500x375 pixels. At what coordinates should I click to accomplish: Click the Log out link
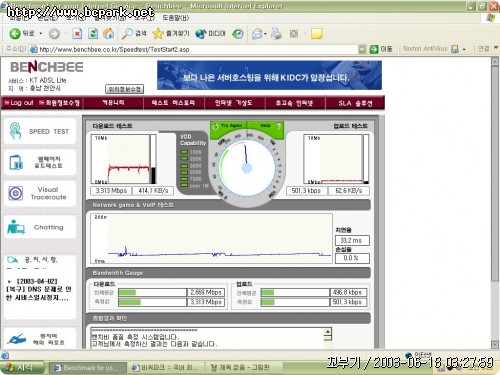click(19, 103)
